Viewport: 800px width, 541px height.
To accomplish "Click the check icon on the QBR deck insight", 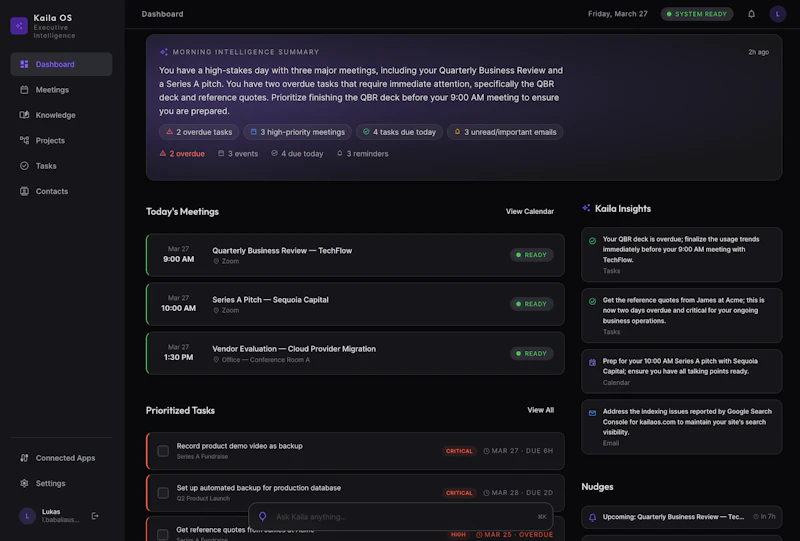I will pos(592,240).
